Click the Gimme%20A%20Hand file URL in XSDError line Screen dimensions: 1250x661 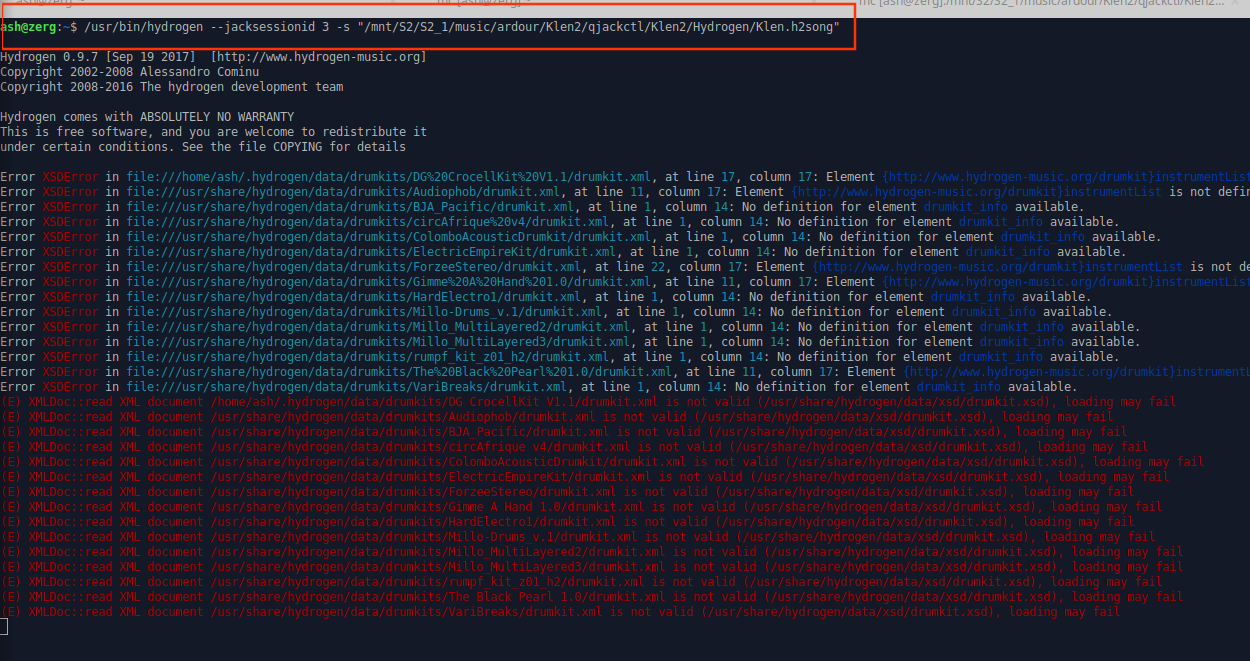[388, 282]
